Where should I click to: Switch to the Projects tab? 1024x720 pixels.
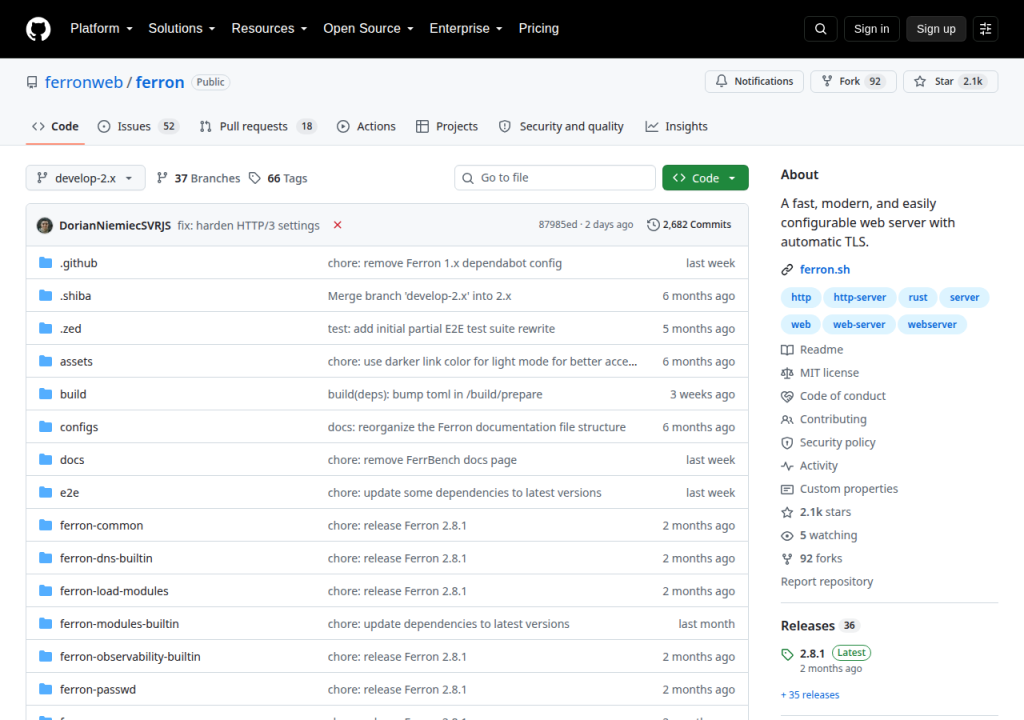coord(447,126)
